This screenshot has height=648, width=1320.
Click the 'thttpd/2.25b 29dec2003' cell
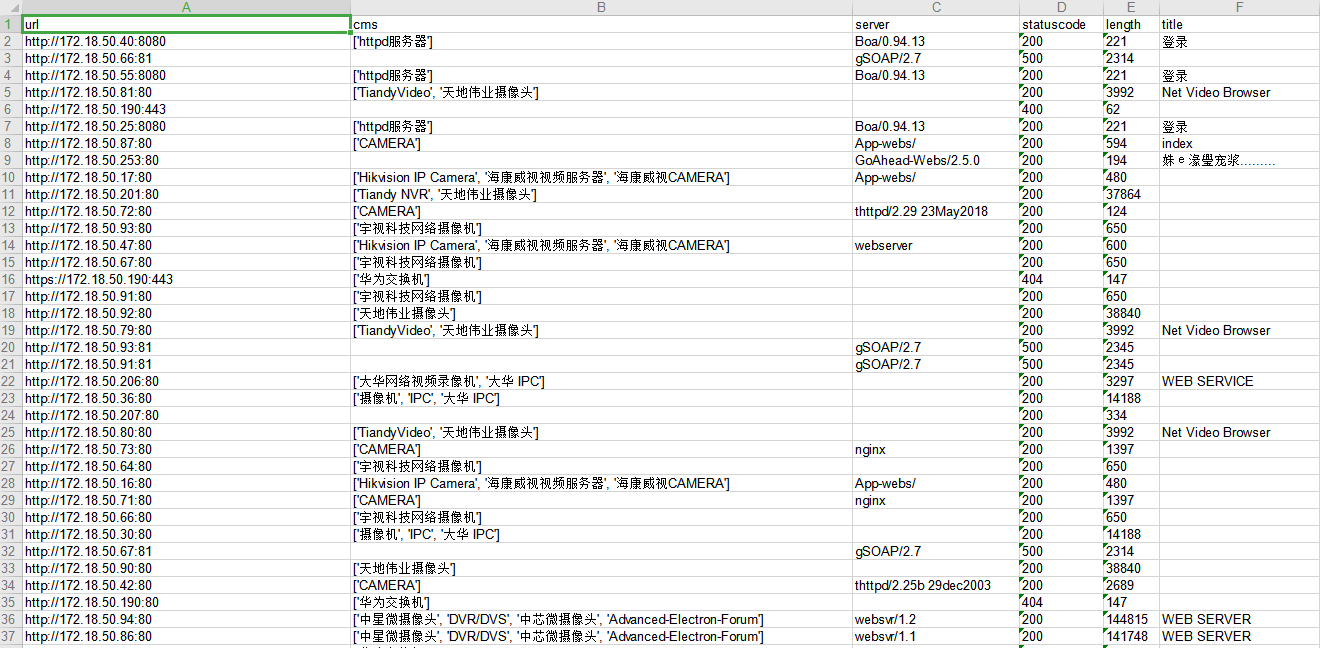click(x=935, y=585)
